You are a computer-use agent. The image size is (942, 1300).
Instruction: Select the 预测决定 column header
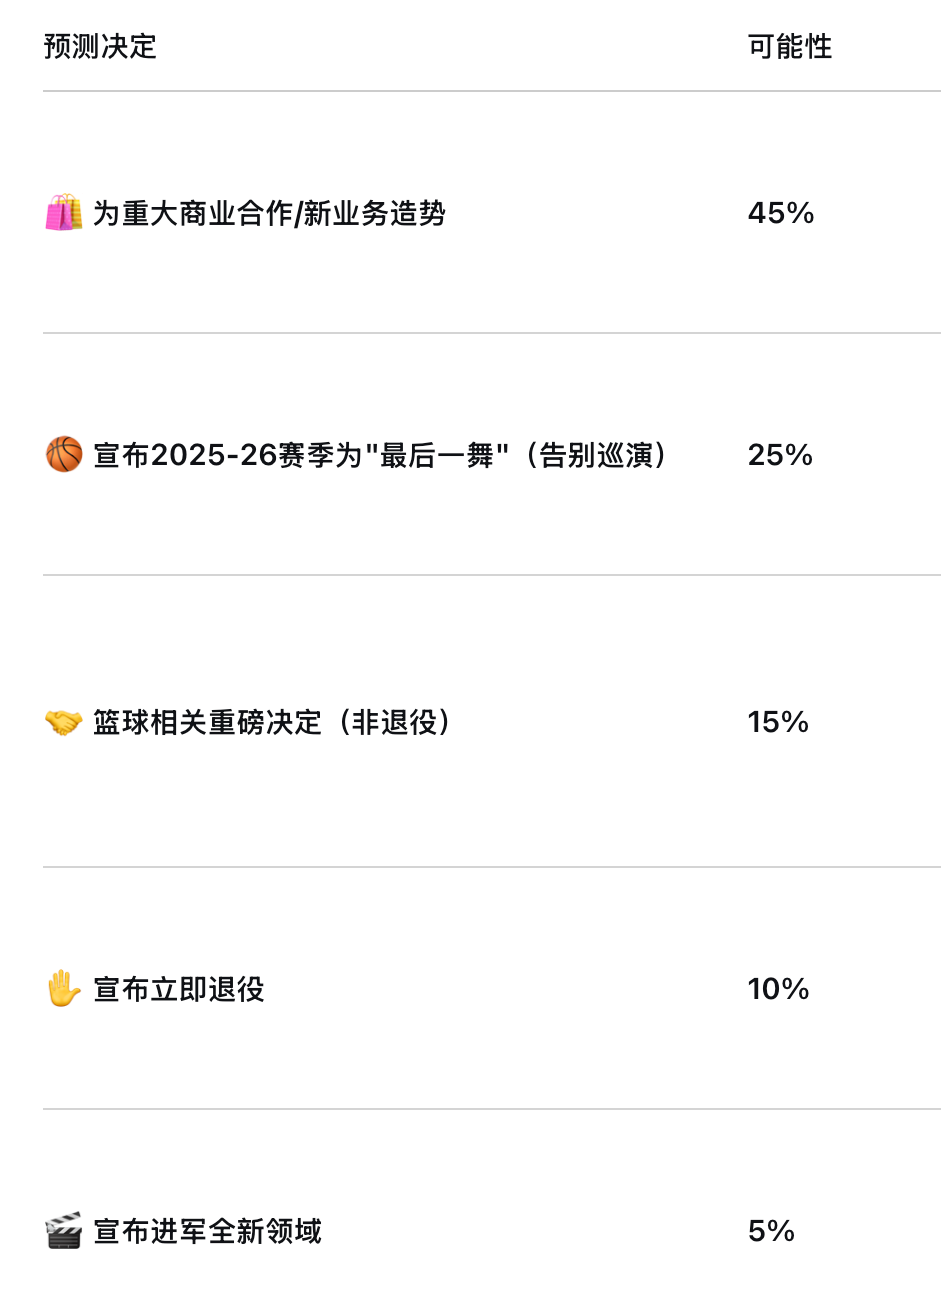100,47
